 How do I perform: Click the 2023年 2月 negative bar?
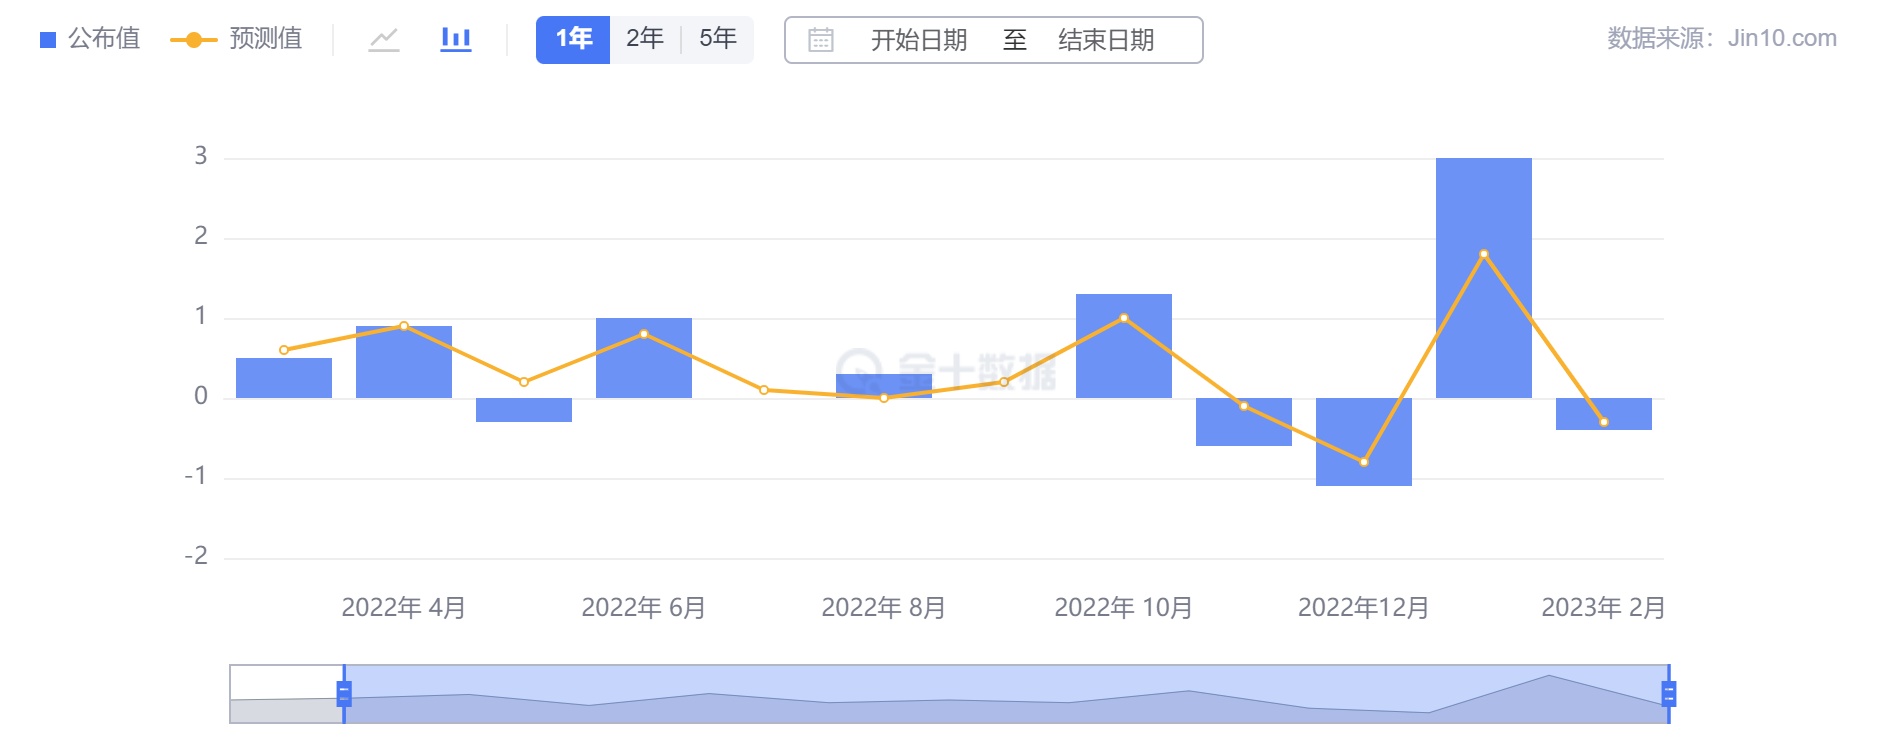[x=1603, y=413]
